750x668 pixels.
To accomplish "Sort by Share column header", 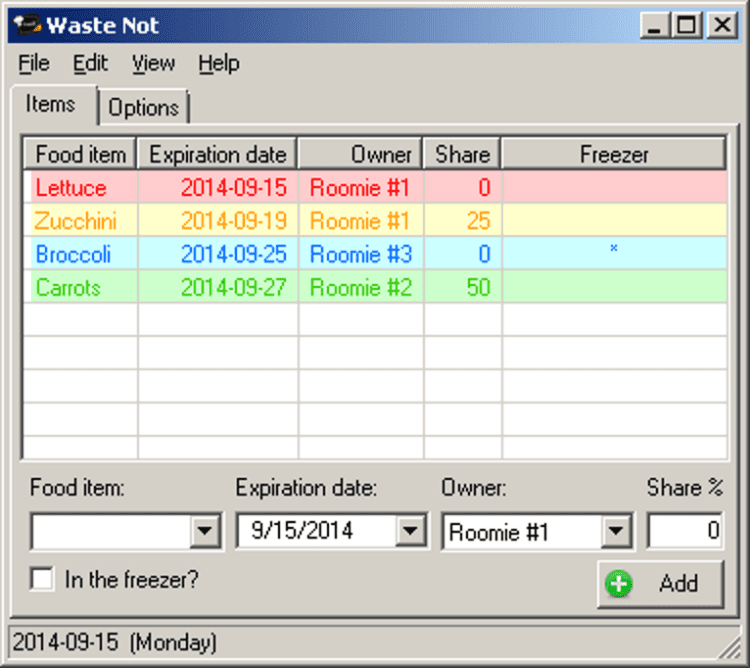I will (x=462, y=154).
